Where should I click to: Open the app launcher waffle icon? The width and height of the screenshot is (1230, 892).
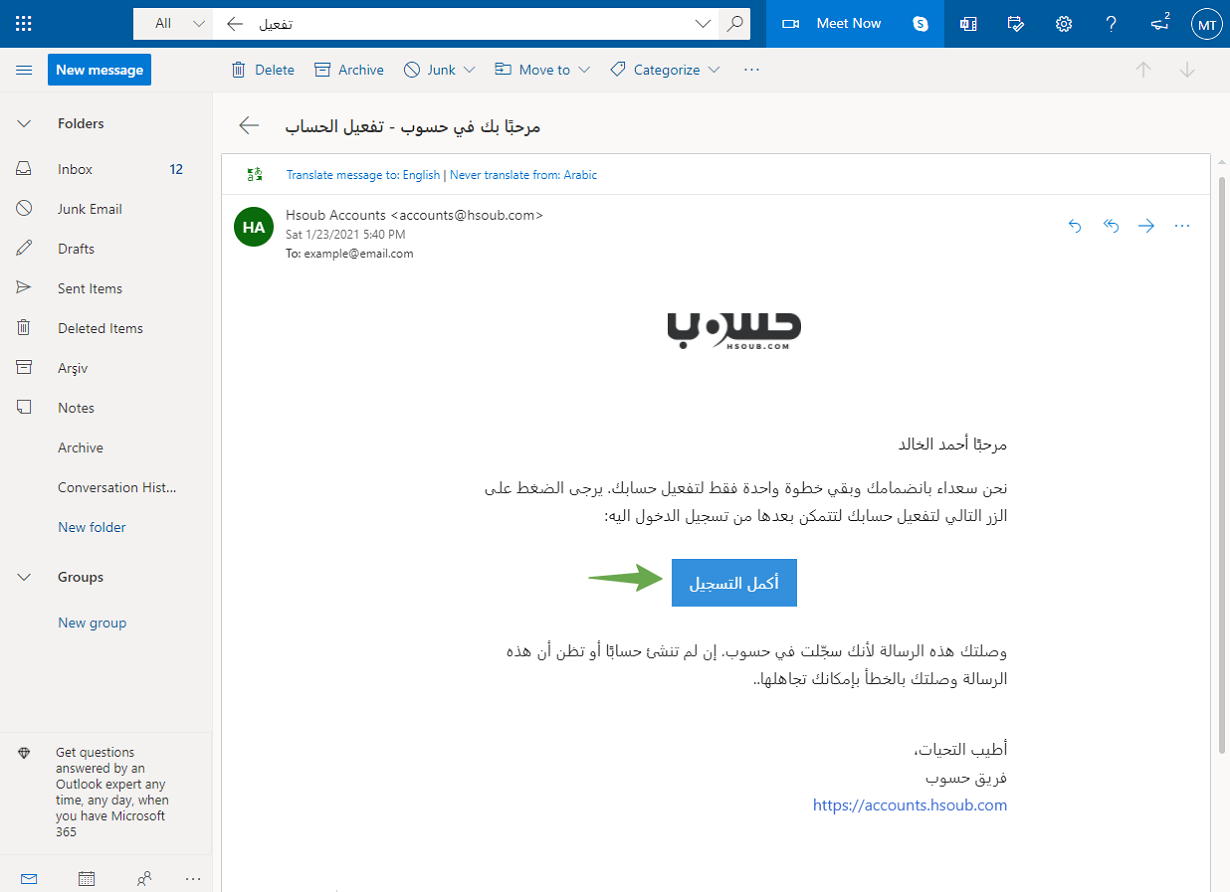coord(24,23)
